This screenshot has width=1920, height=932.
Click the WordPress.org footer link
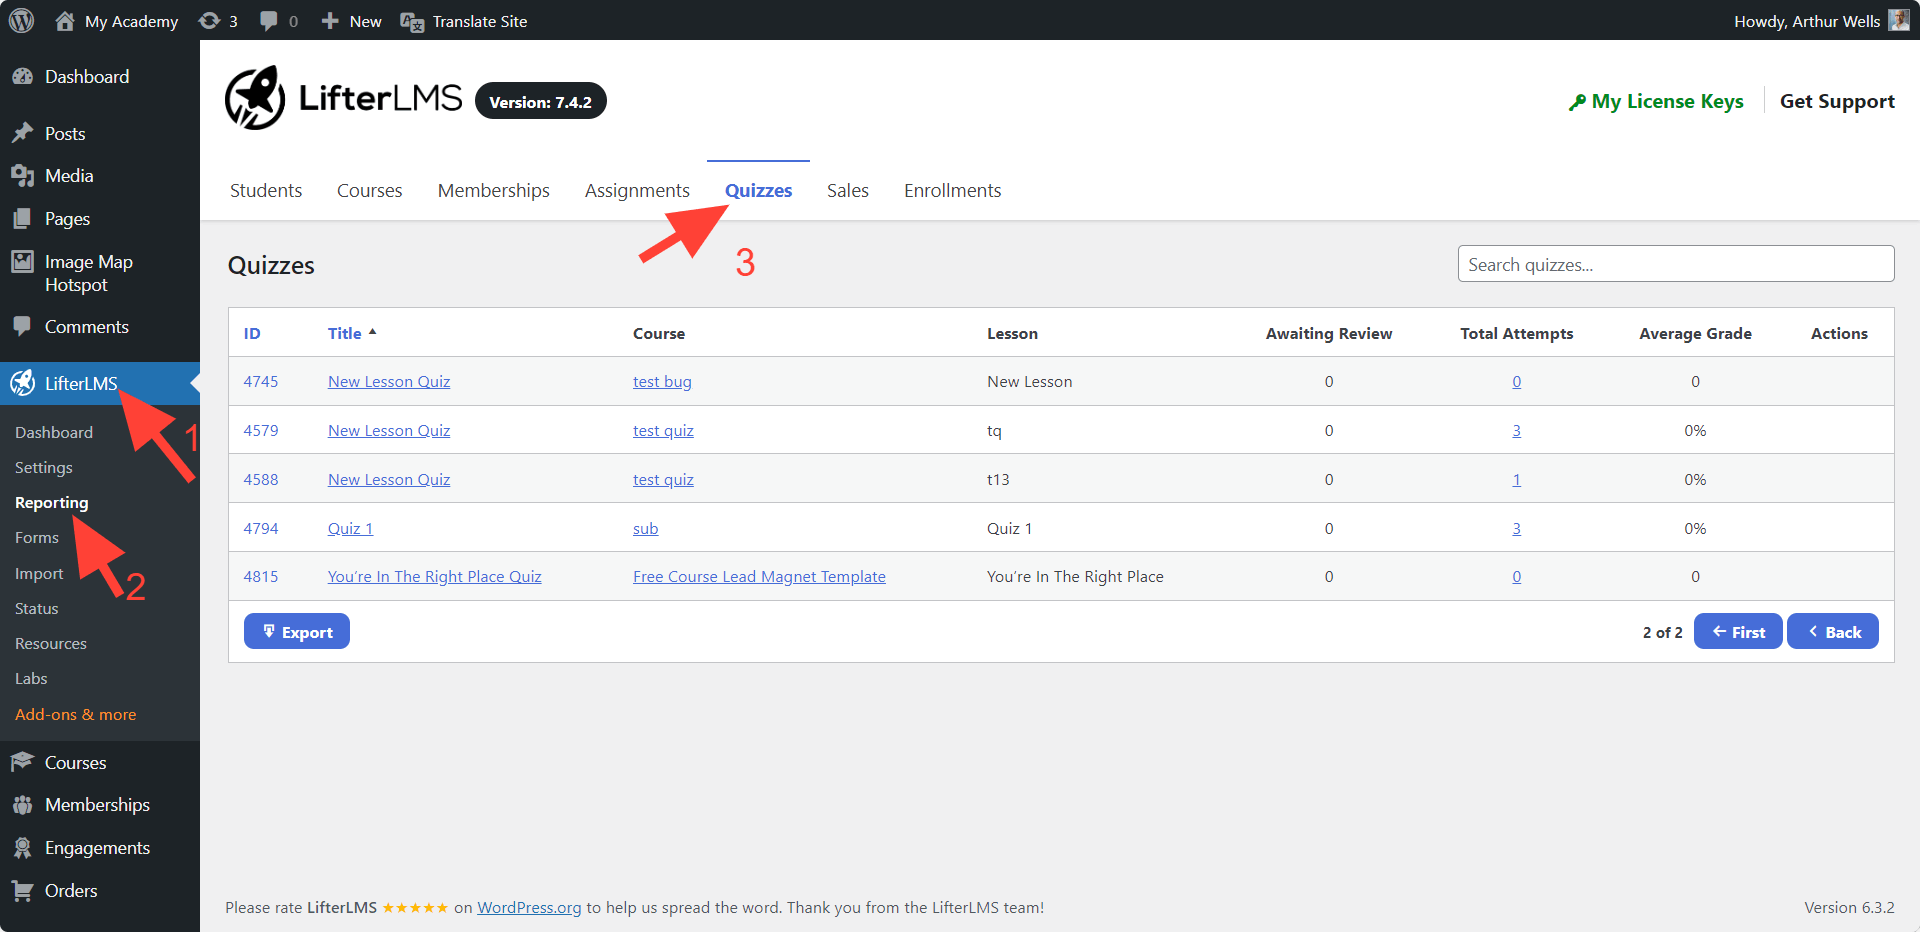click(529, 907)
